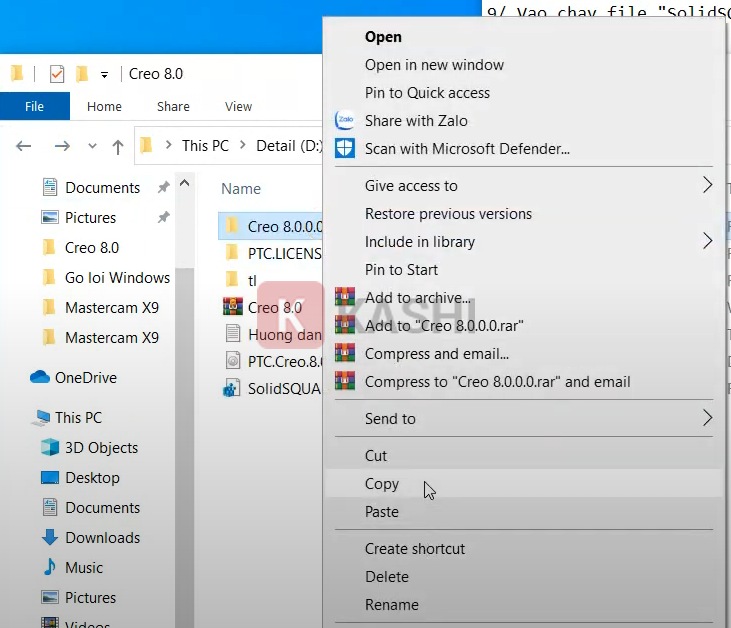Viewport: 731px width, 628px height.
Task: Expand the Give access to submenu
Action: 707,185
